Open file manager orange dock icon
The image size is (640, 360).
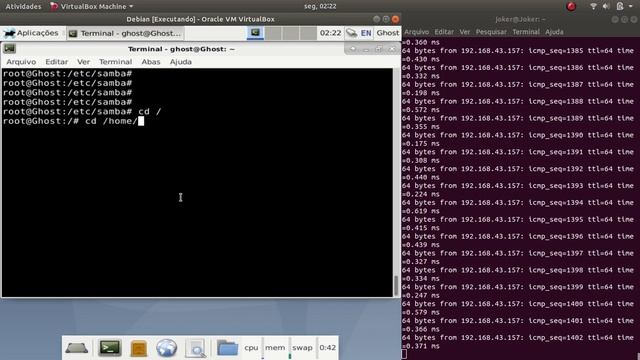point(139,348)
